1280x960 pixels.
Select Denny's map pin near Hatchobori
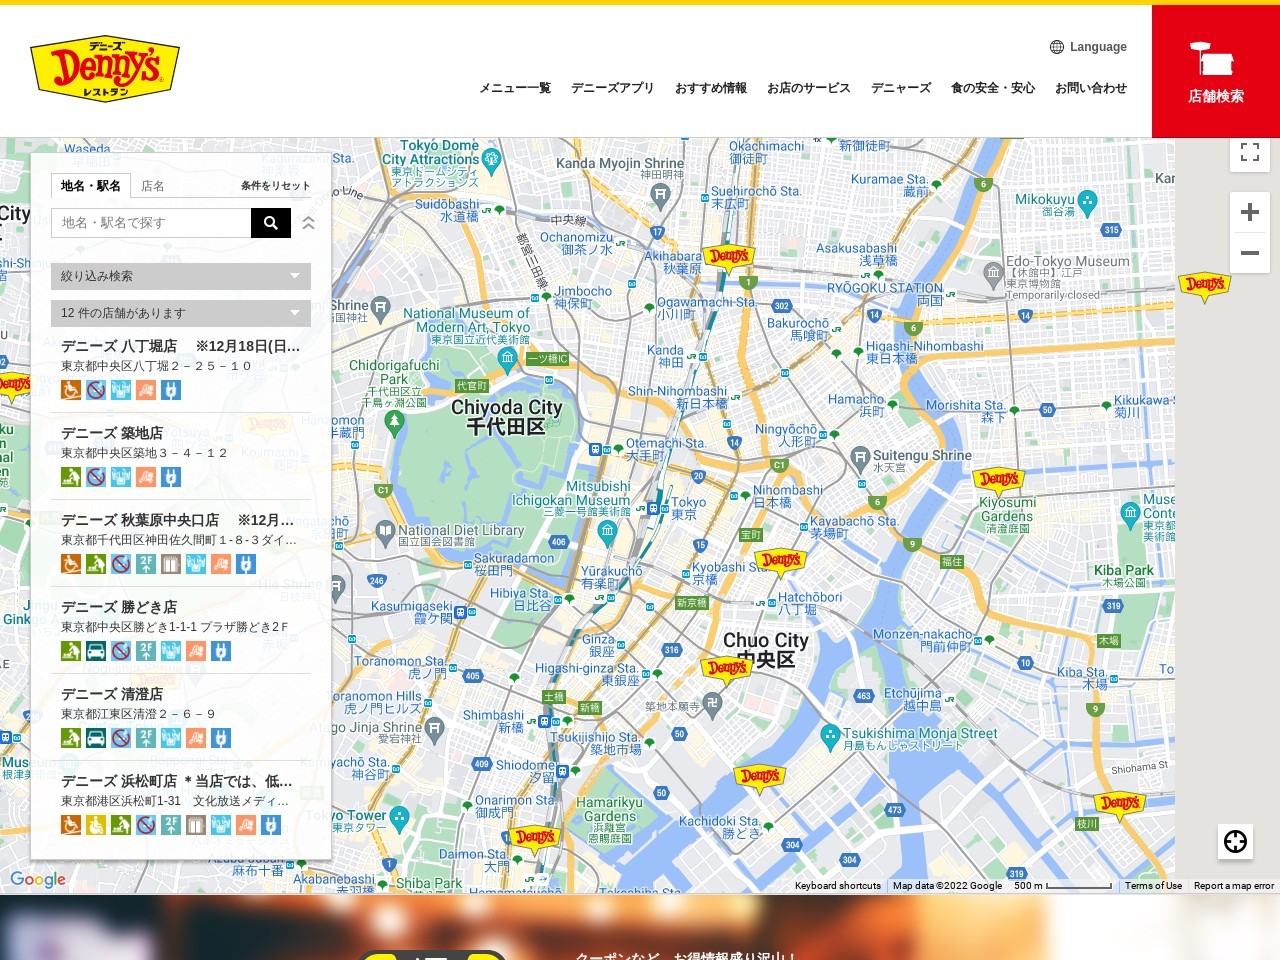[781, 562]
